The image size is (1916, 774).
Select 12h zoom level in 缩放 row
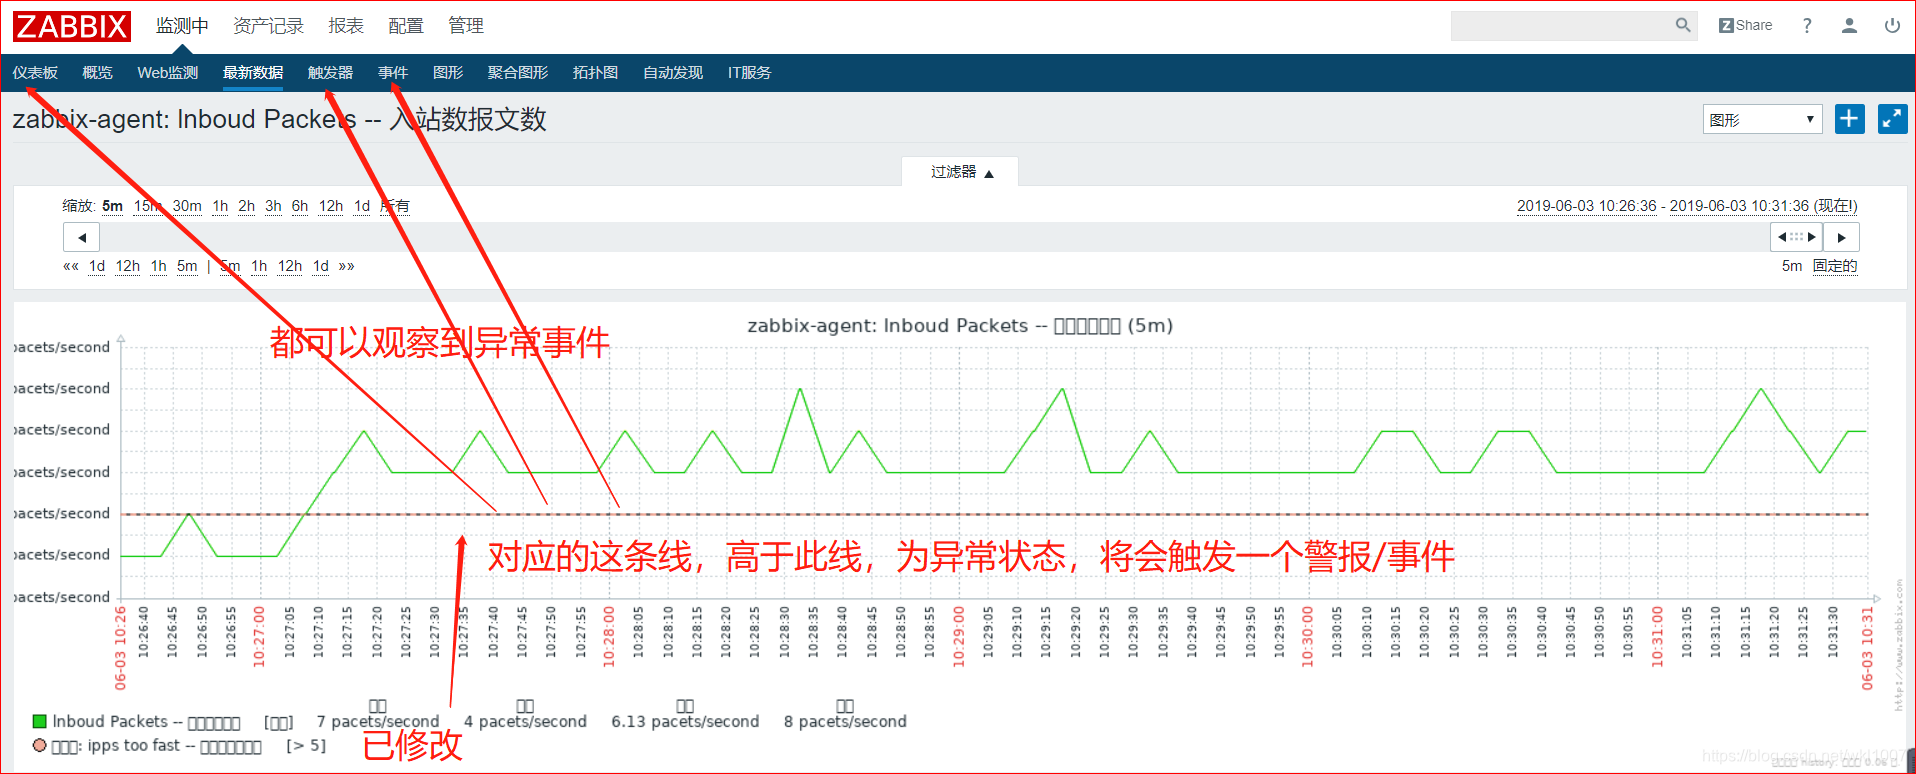(x=331, y=206)
